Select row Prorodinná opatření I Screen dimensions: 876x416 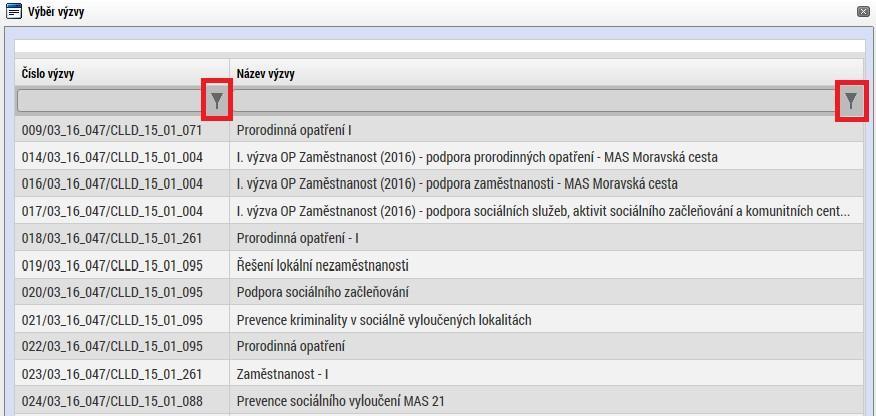click(440, 130)
